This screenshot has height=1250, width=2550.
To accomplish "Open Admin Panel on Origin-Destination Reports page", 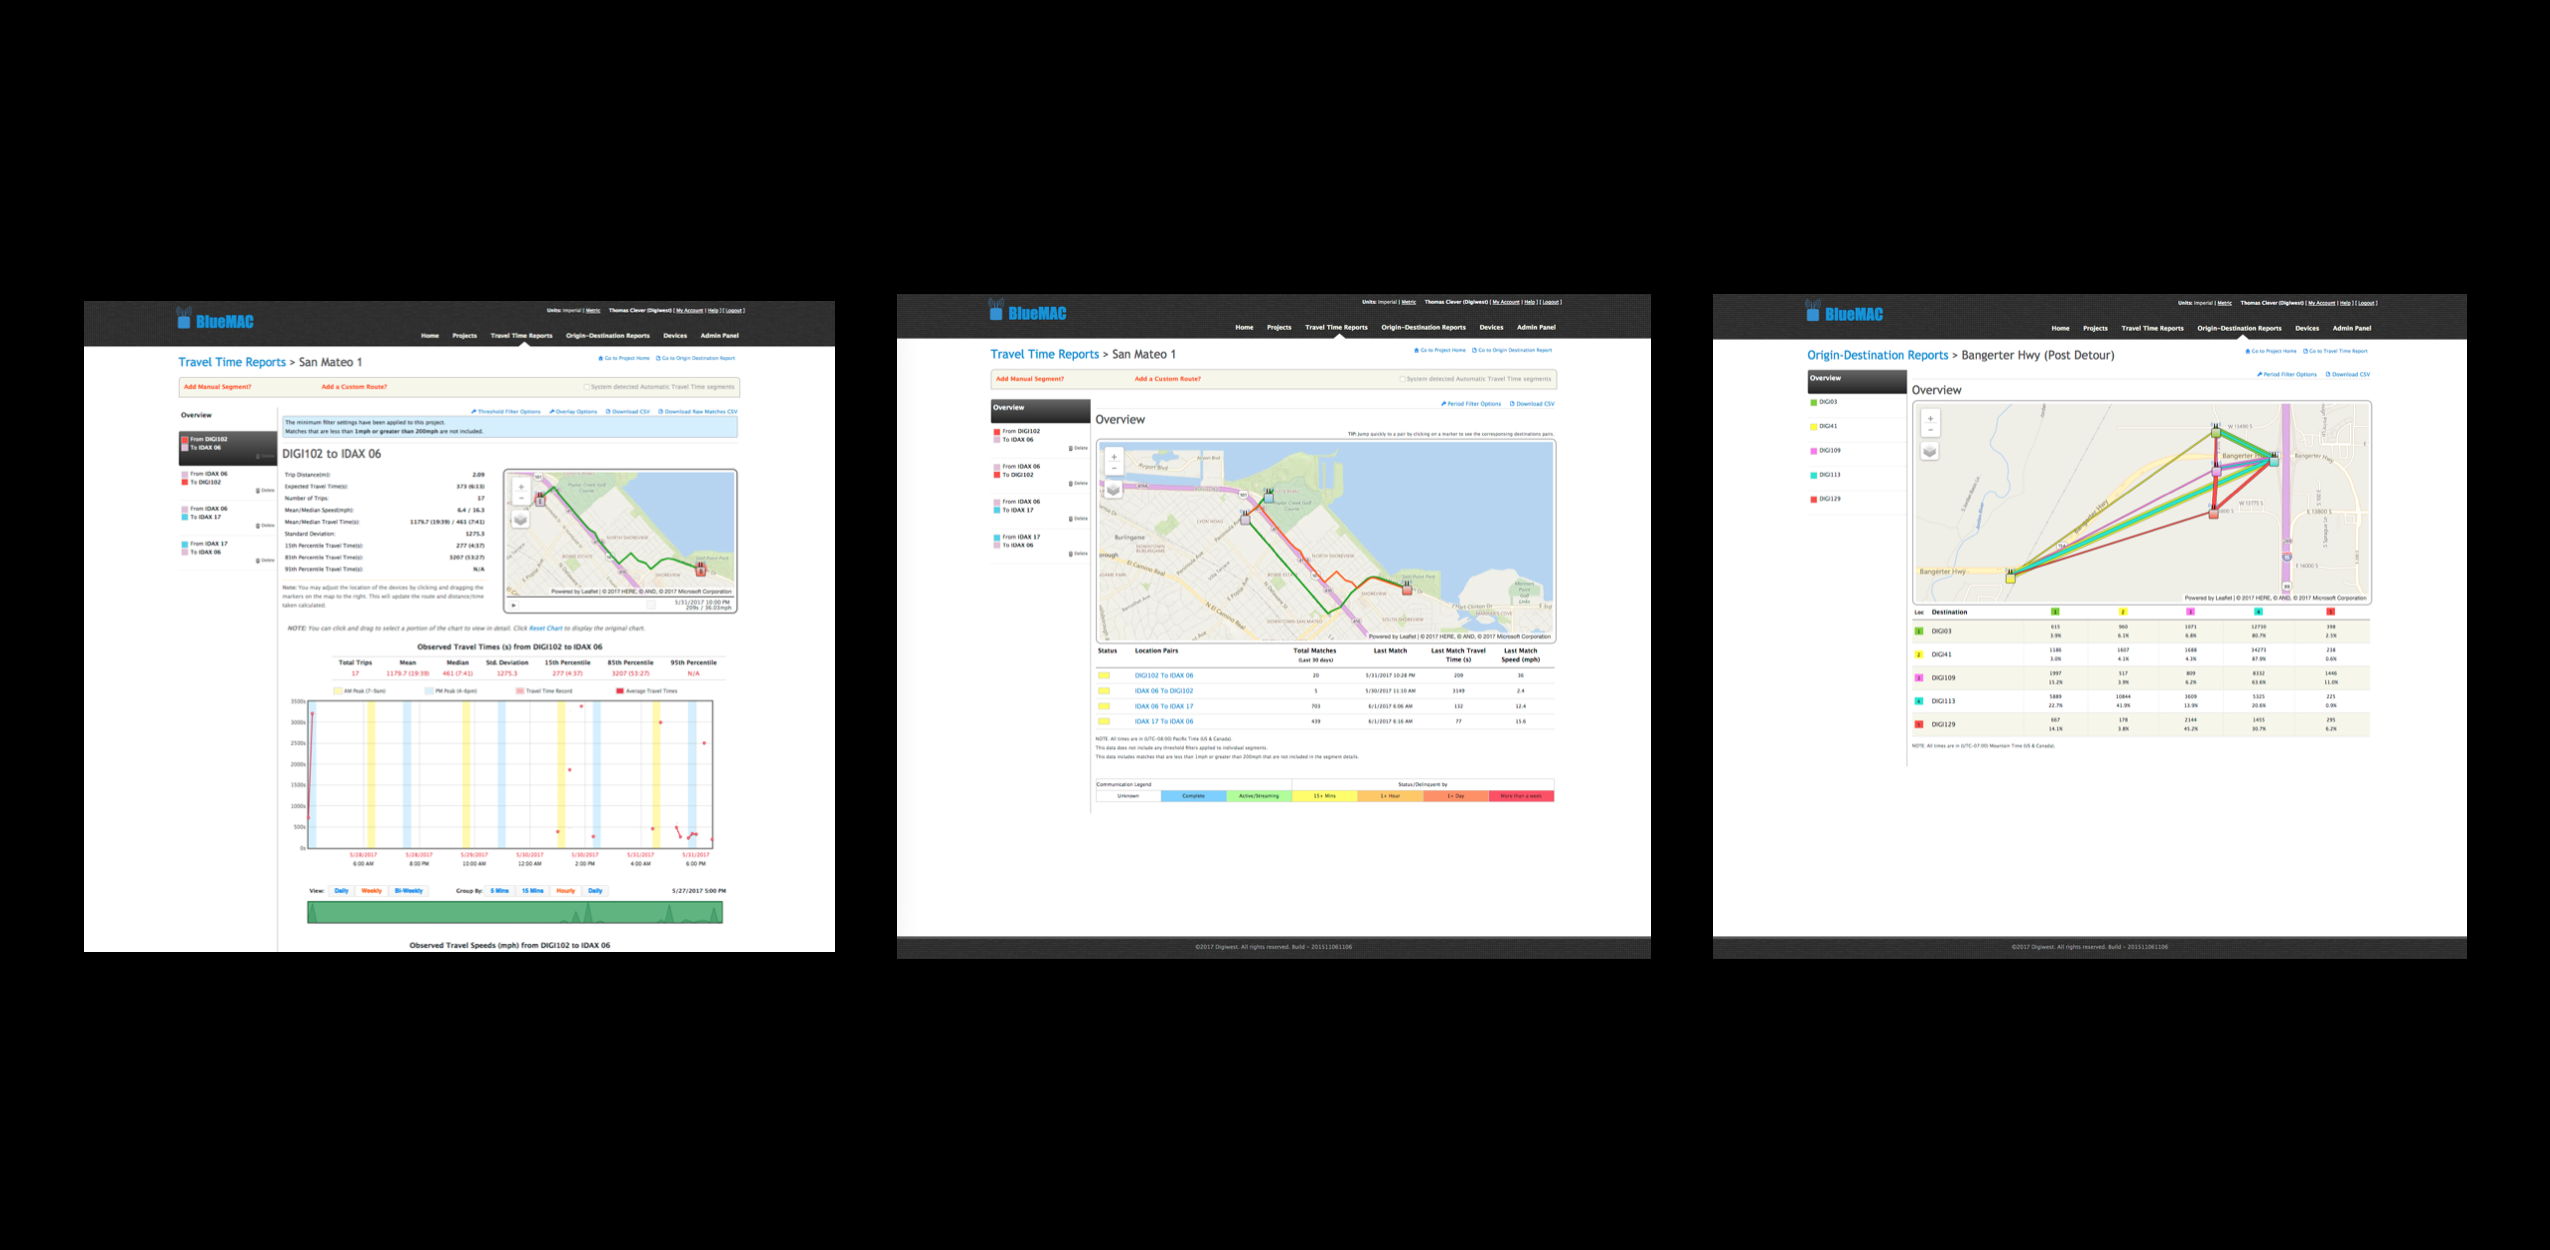I will coord(2351,328).
